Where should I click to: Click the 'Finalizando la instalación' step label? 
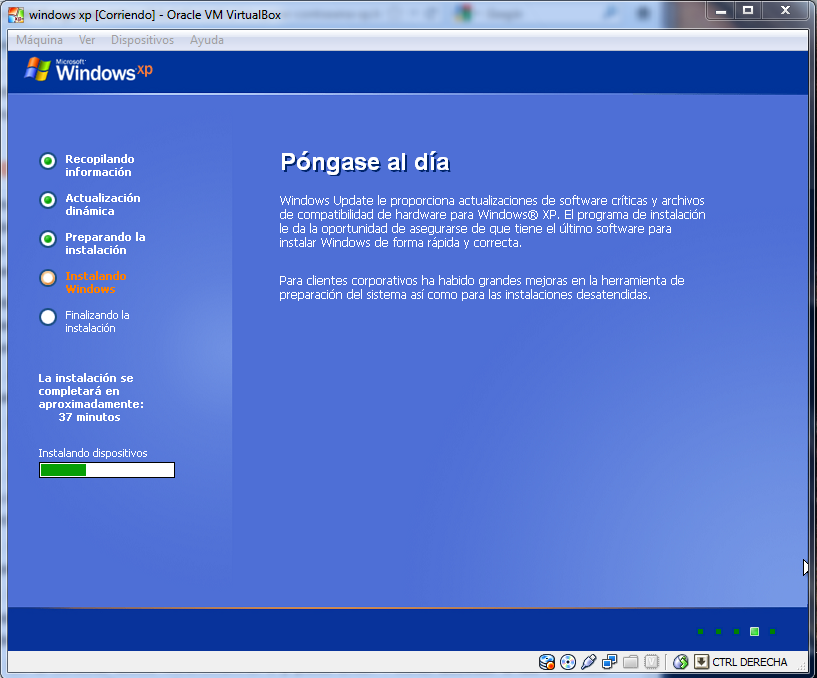pyautogui.click(x=97, y=322)
